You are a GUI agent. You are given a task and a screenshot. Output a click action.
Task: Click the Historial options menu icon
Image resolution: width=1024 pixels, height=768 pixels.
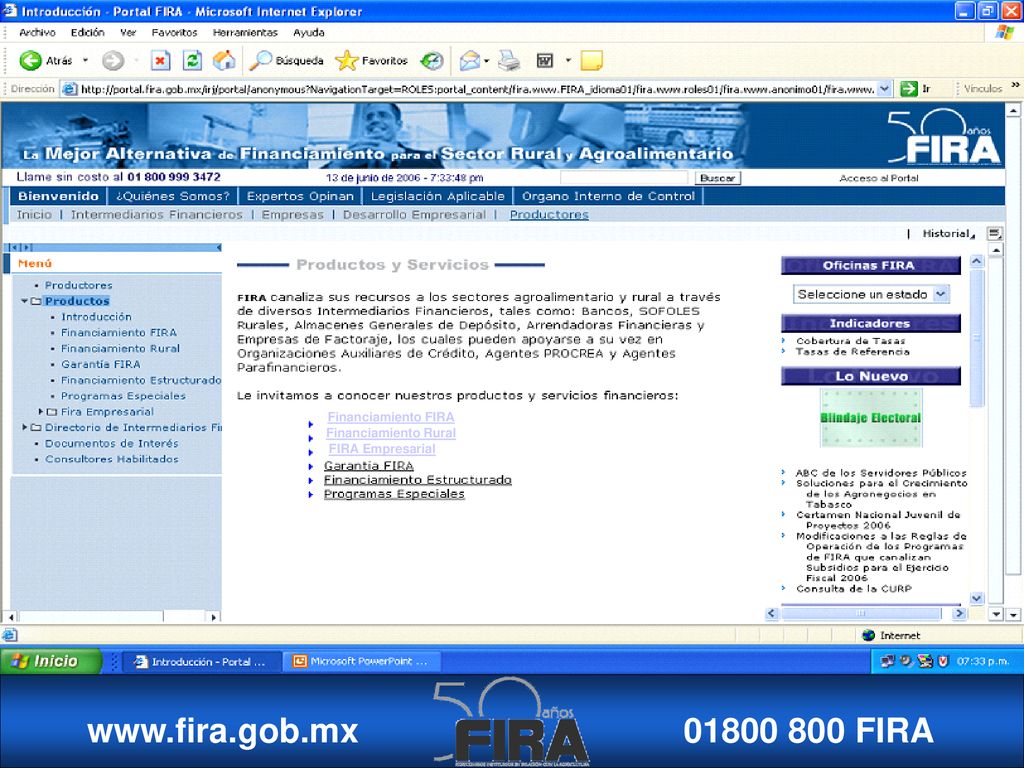tap(994, 233)
